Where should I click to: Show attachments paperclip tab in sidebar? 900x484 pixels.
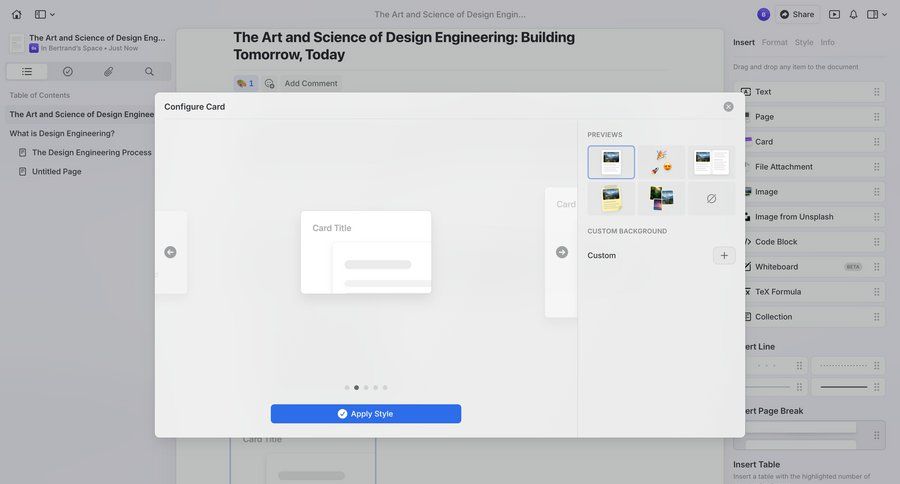(108, 71)
